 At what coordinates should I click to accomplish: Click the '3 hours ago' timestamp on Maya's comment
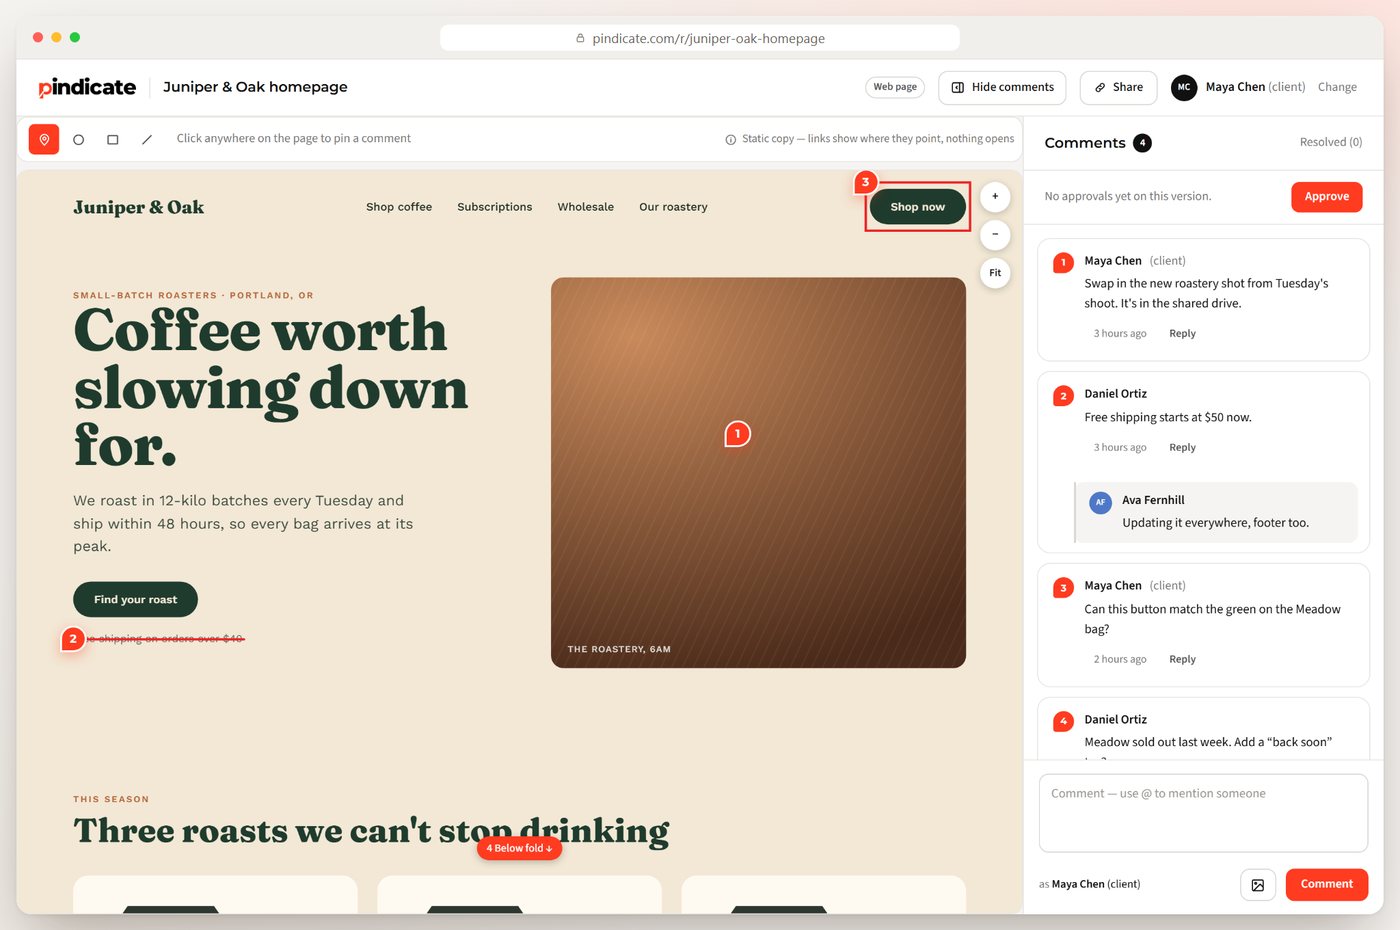(x=1120, y=334)
